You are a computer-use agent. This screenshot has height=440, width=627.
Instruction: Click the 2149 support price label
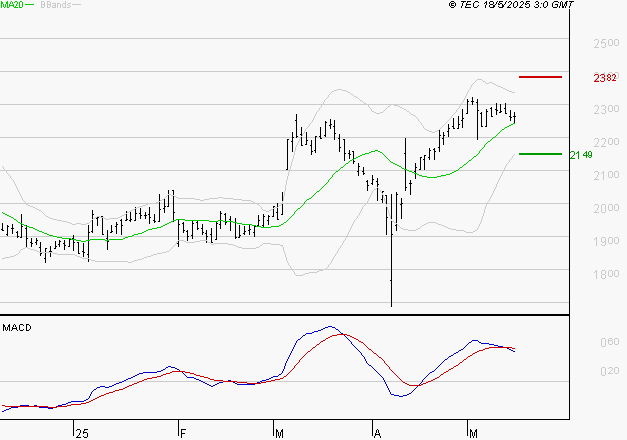click(580, 155)
